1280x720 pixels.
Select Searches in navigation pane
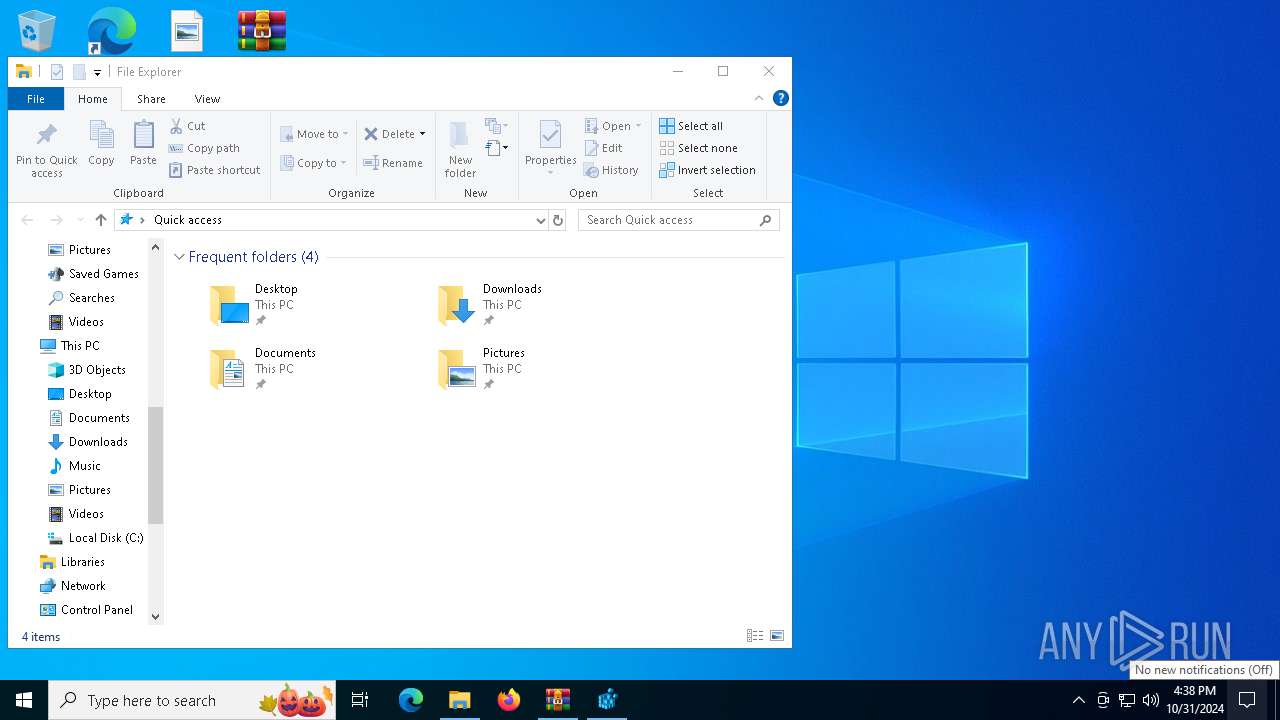point(82,298)
